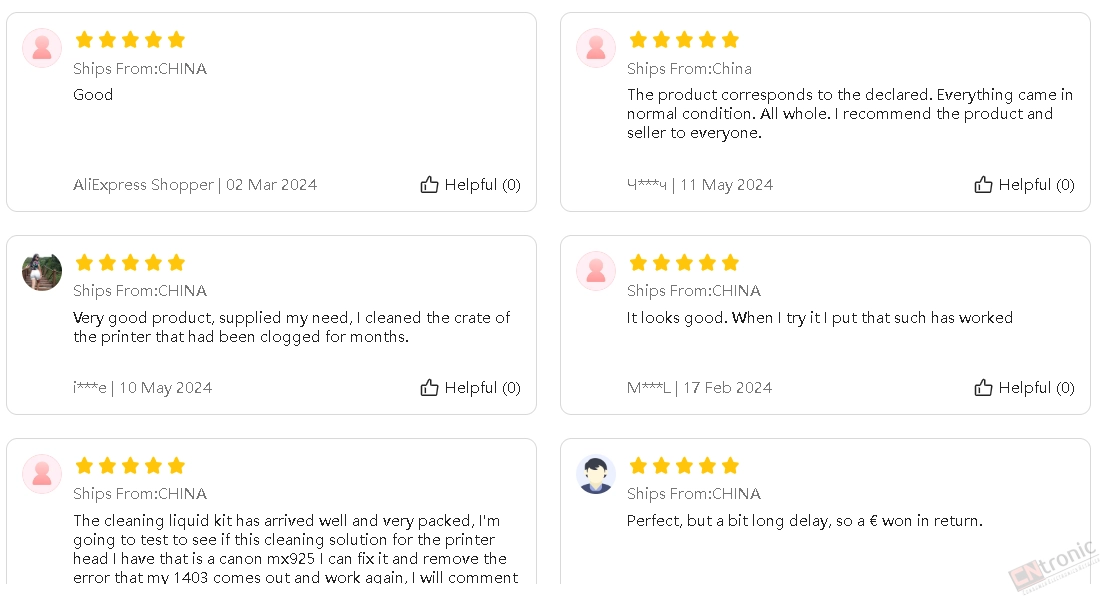The width and height of the screenshot is (1103, 599).
Task: Open the AliExpress Shopper default avatar
Action: [x=42, y=48]
